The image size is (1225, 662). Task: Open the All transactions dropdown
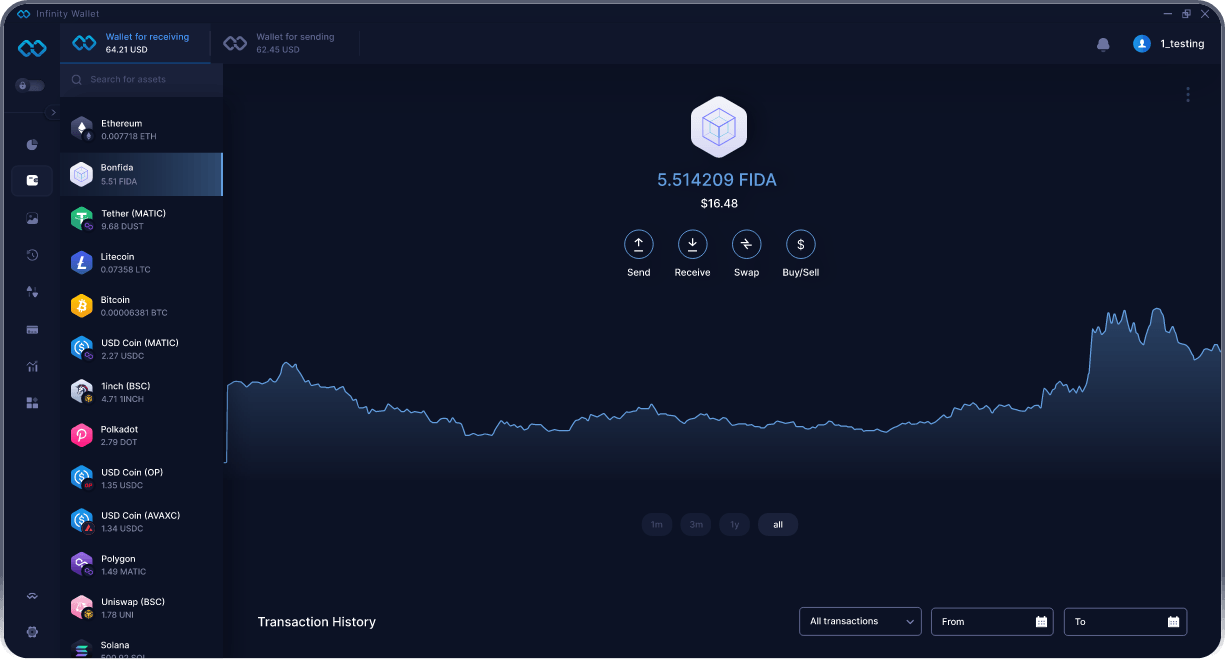pos(860,621)
